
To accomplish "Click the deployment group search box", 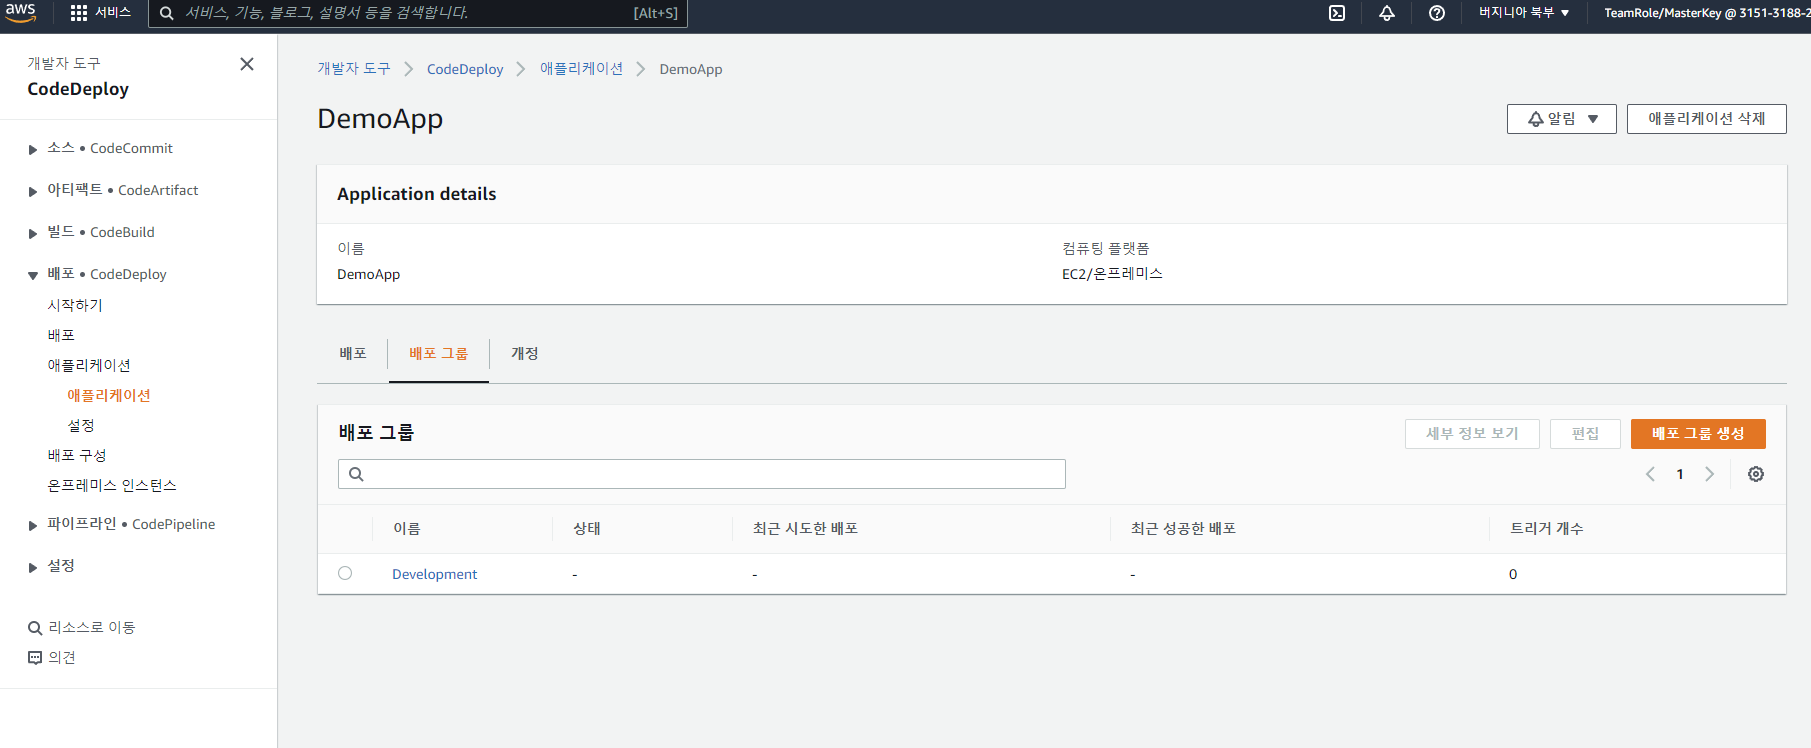I will (x=702, y=474).
